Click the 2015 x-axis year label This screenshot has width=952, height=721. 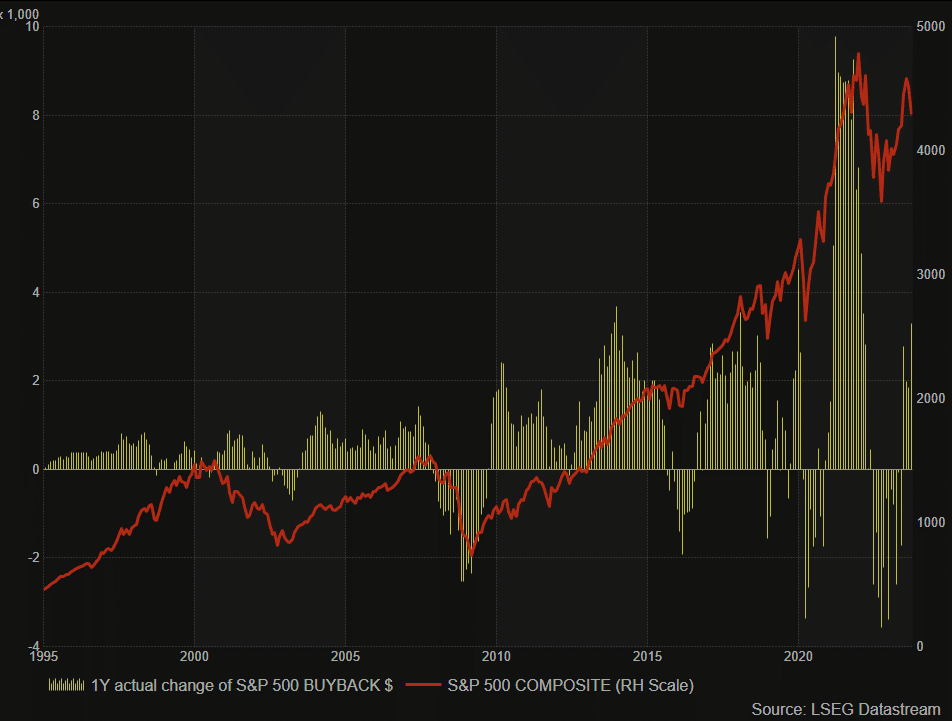pyautogui.click(x=648, y=656)
